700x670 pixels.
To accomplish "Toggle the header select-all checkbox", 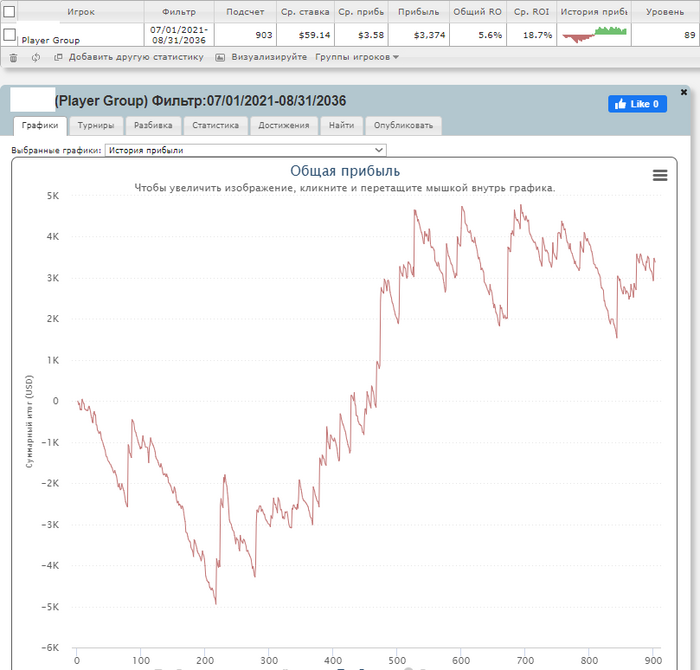I will 9,11.
